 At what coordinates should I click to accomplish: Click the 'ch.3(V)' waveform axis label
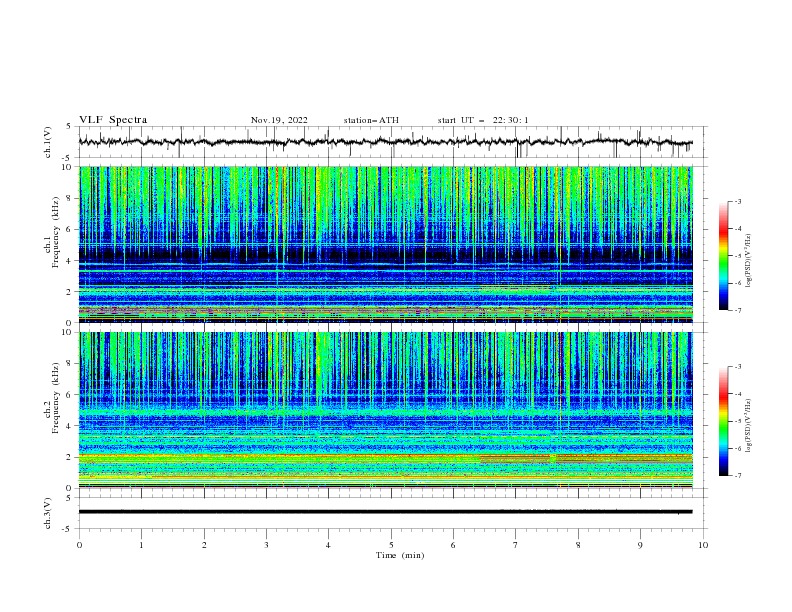[48, 513]
